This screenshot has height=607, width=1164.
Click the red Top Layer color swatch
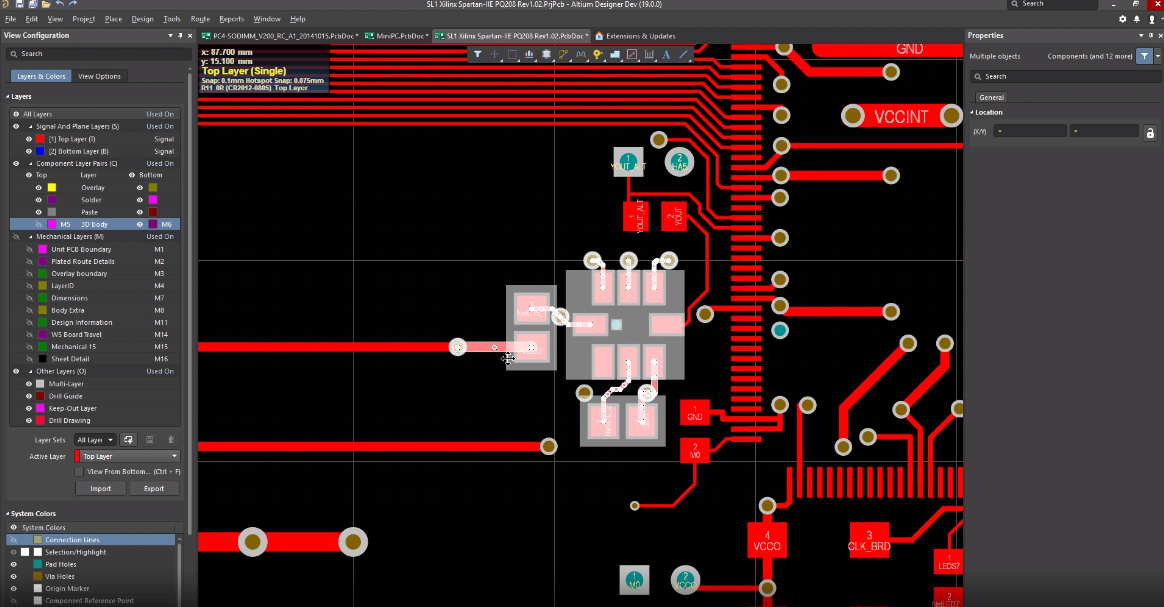tap(41, 139)
